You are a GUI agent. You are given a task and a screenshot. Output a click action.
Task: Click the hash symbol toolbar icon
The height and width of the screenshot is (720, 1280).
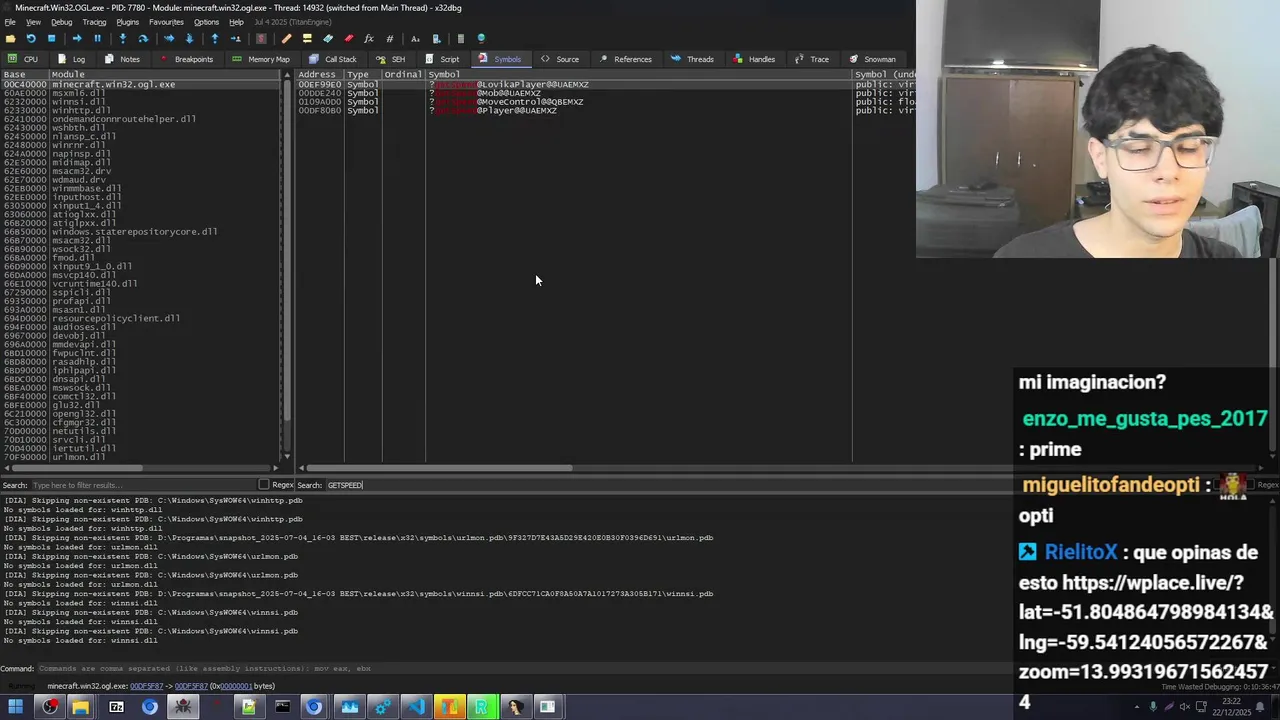pos(389,39)
